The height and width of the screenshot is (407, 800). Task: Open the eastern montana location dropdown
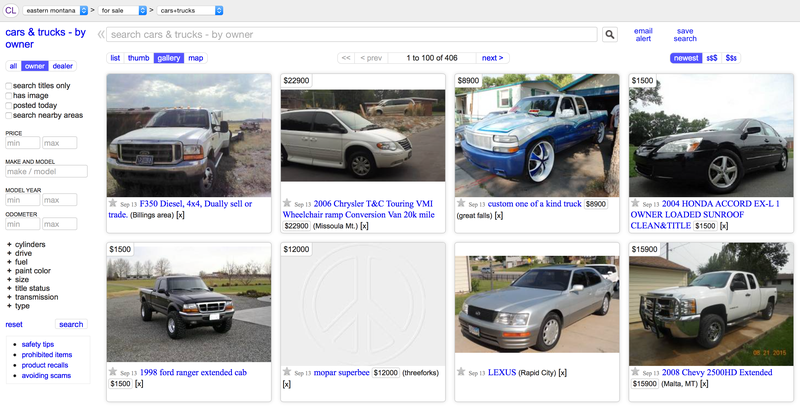(55, 10)
